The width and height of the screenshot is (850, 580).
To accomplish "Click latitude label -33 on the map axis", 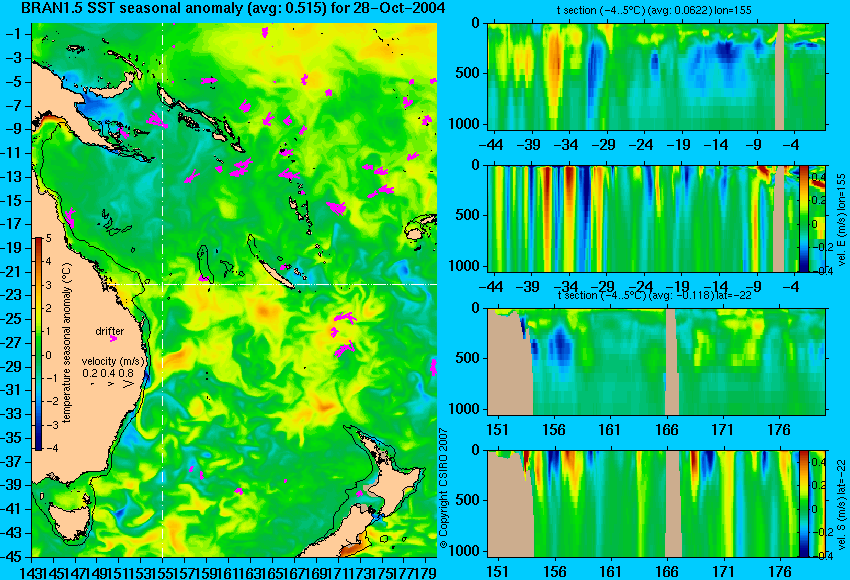I will pyautogui.click(x=11, y=414).
